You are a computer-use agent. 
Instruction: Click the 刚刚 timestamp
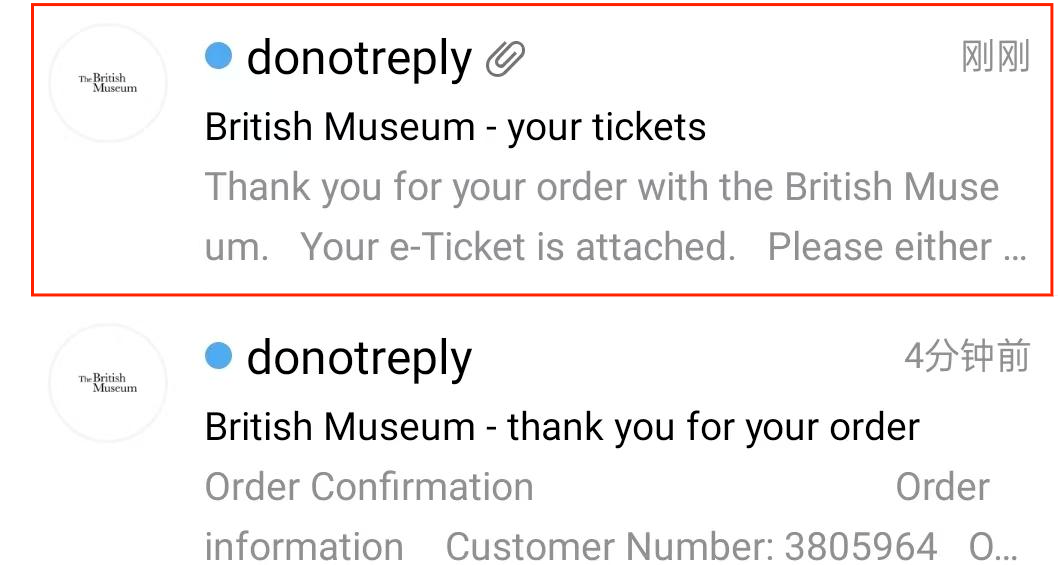tap(995, 57)
